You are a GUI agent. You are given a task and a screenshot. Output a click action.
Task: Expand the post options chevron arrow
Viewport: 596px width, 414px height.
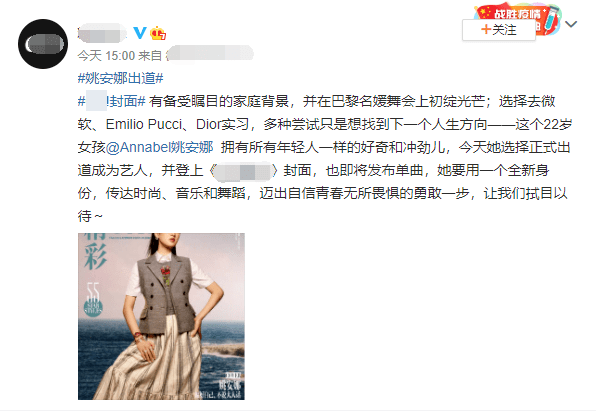[x=571, y=24]
